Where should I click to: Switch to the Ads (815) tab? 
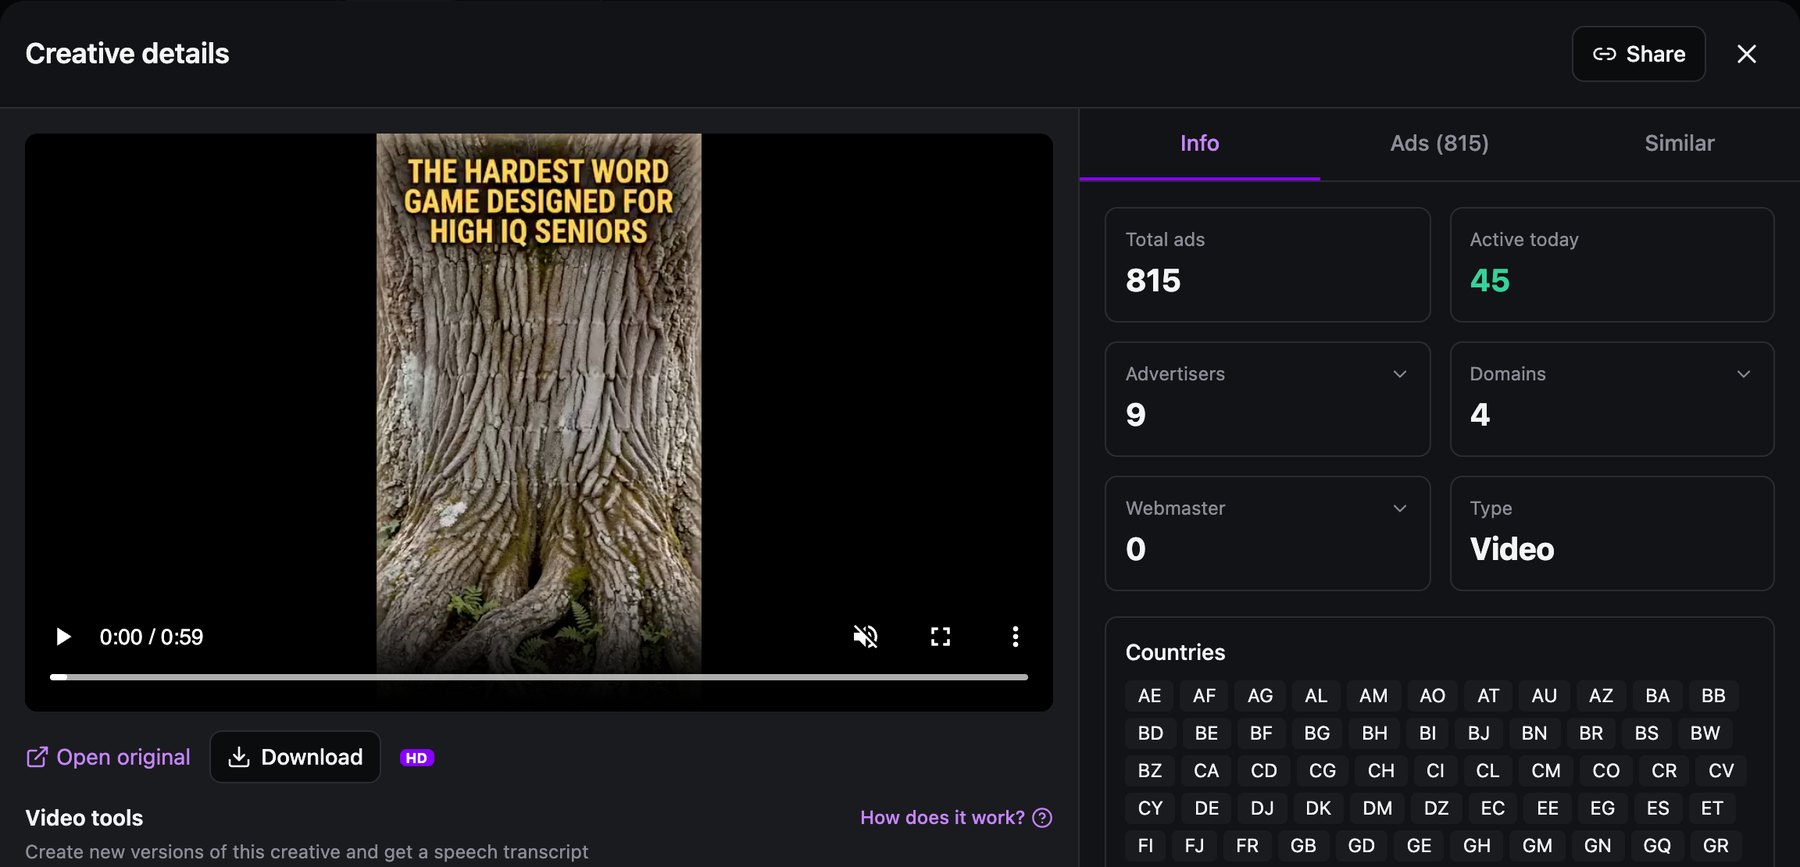click(1439, 143)
